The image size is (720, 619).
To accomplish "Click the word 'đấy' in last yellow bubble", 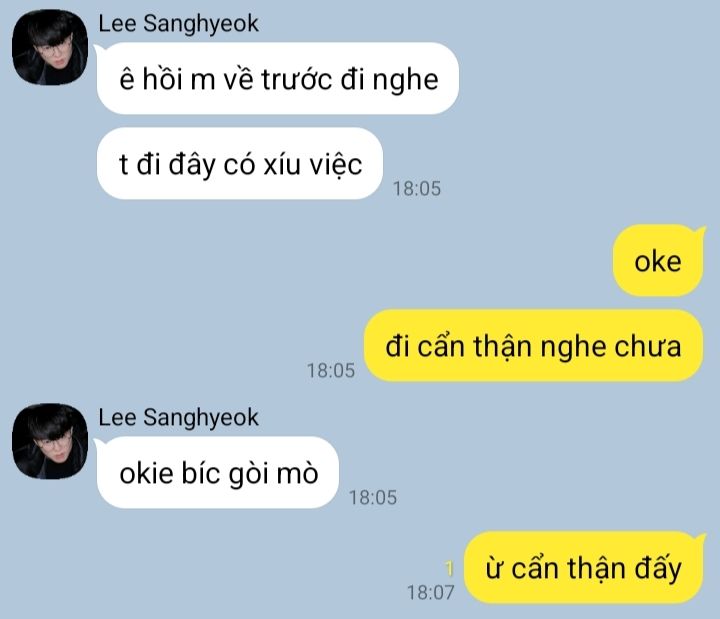I will [x=658, y=569].
